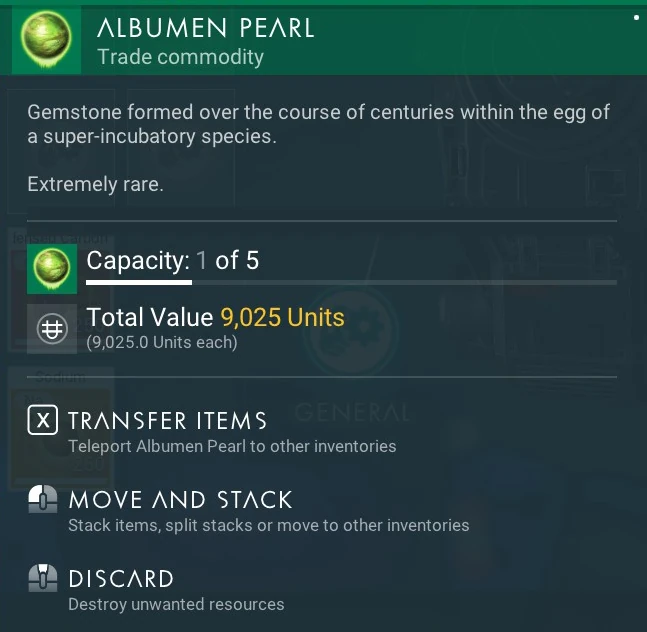Choose the Move and Stack option
Viewport: 647px width, 632px height.
180,500
